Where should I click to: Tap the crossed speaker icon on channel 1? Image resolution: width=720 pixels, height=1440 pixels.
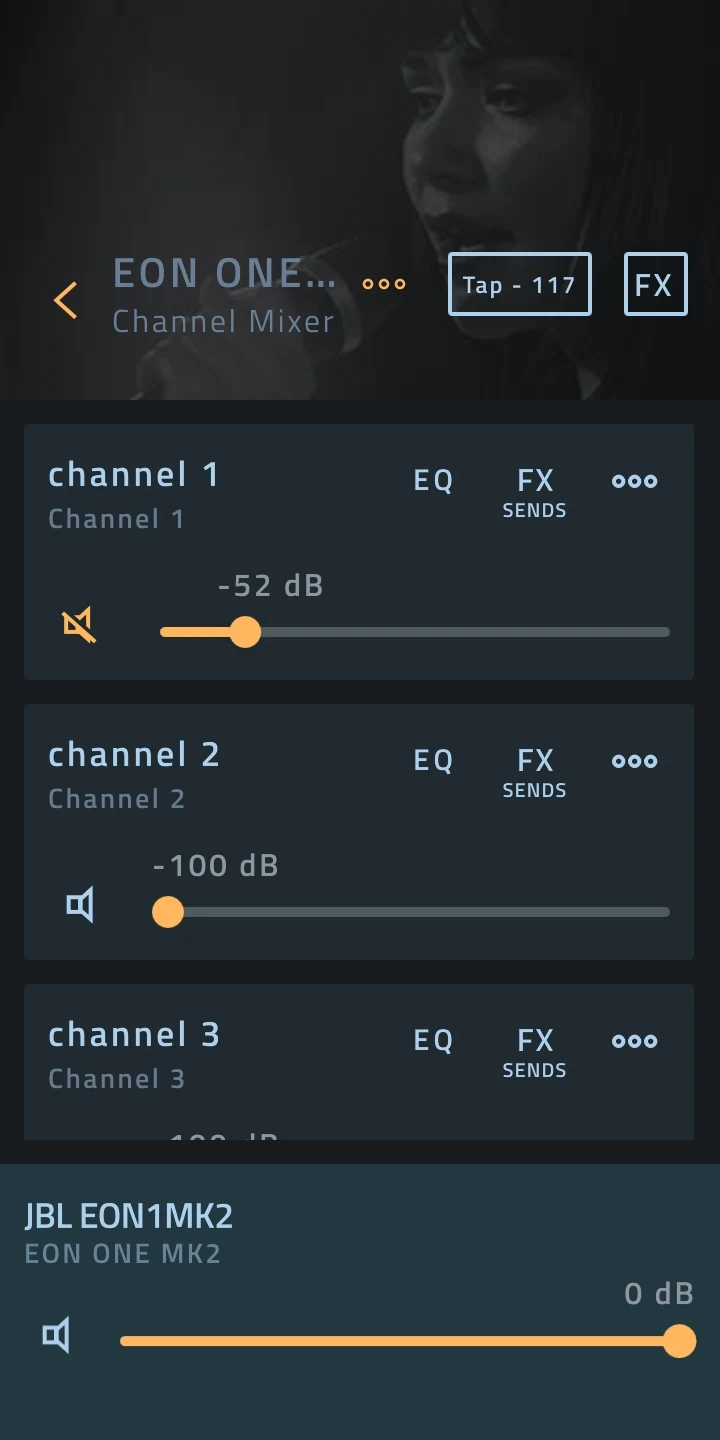(80, 624)
